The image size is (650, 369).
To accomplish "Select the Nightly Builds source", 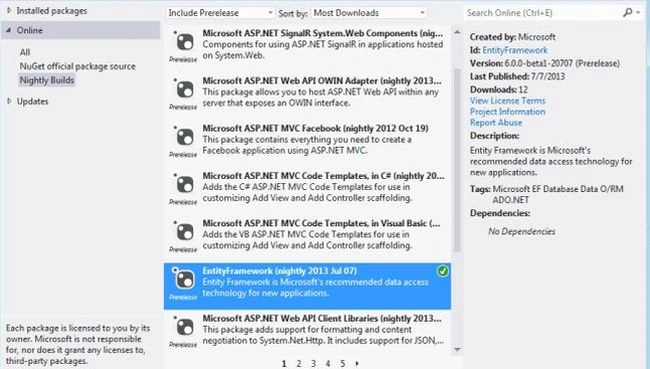I will [x=47, y=80].
